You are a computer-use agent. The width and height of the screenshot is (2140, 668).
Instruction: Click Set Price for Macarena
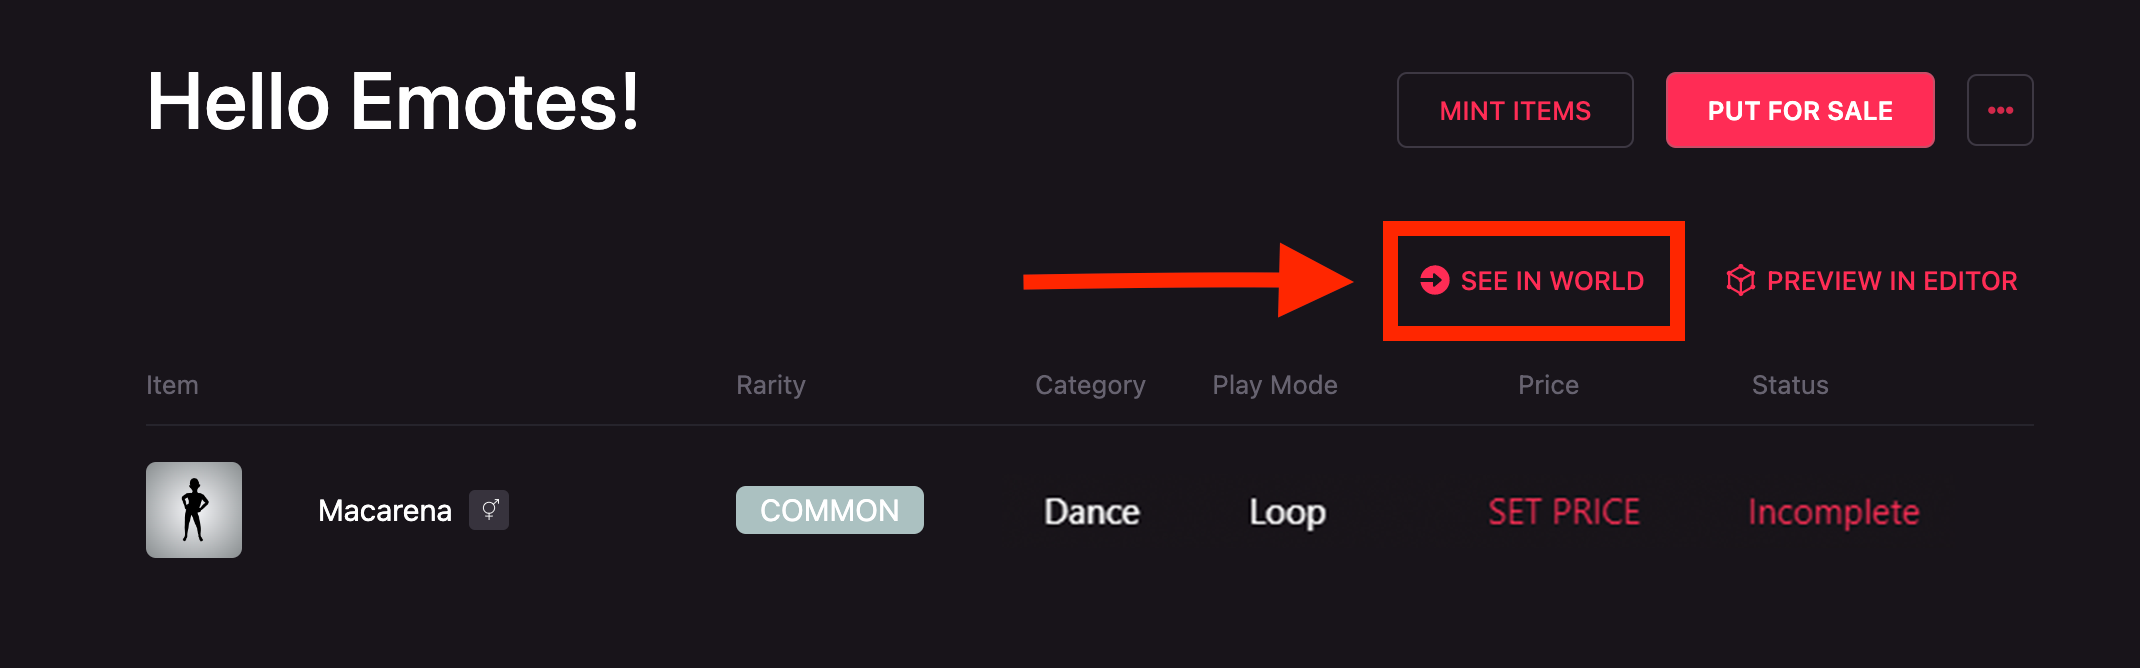pyautogui.click(x=1564, y=512)
